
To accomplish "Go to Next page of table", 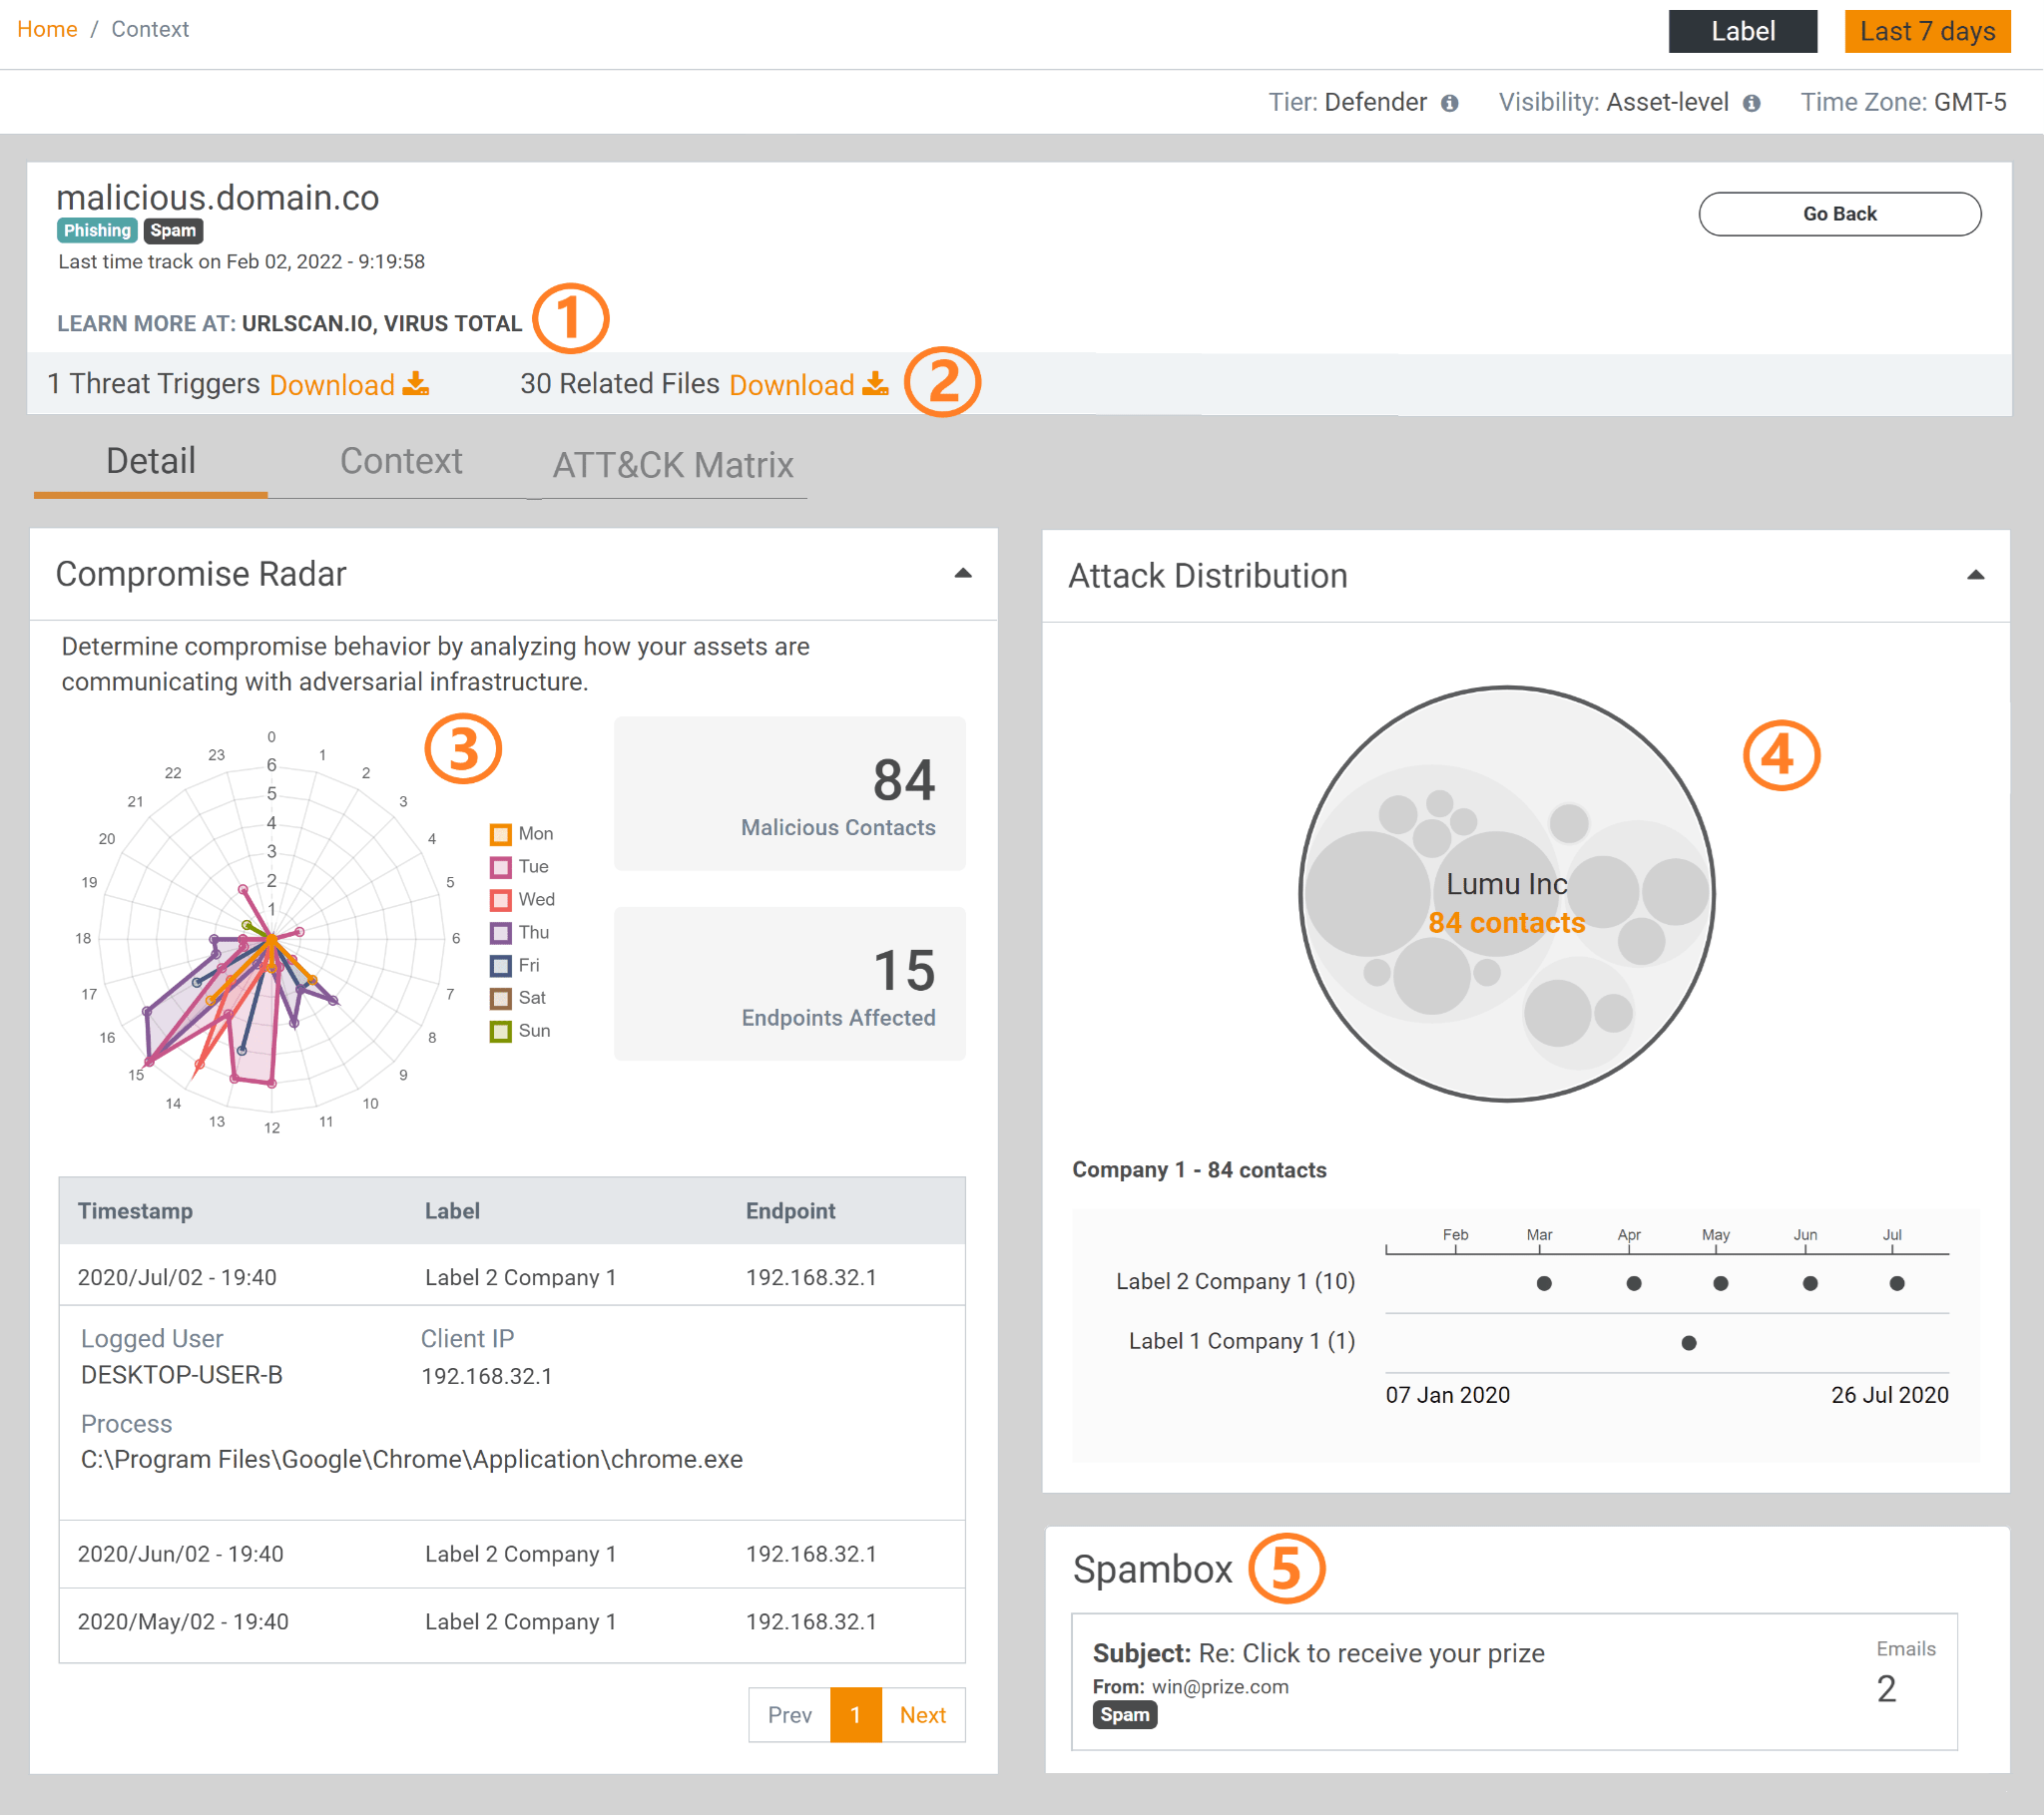I will (922, 1715).
